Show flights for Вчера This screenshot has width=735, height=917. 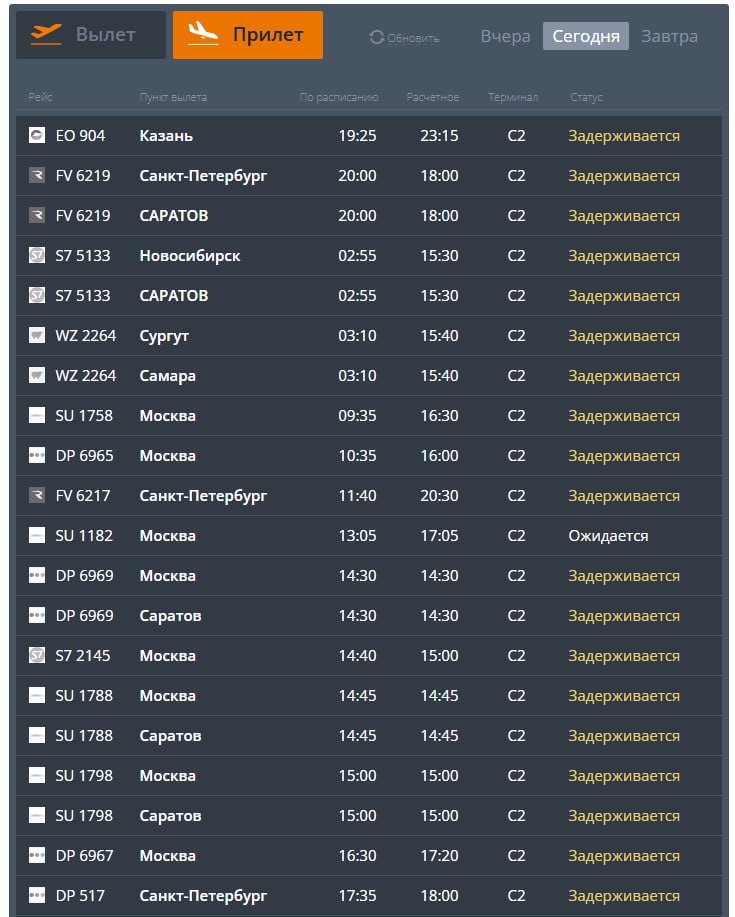click(x=505, y=36)
